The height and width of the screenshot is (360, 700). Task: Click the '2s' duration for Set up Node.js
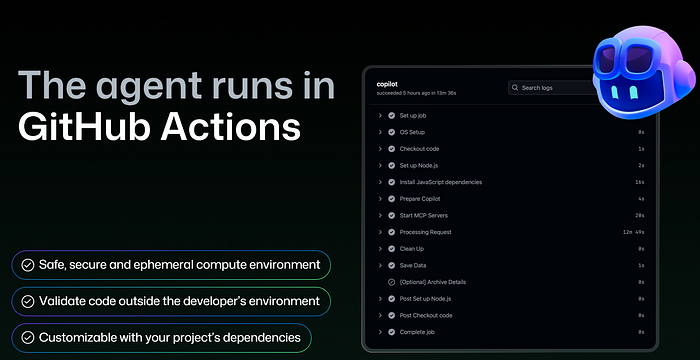click(x=641, y=166)
